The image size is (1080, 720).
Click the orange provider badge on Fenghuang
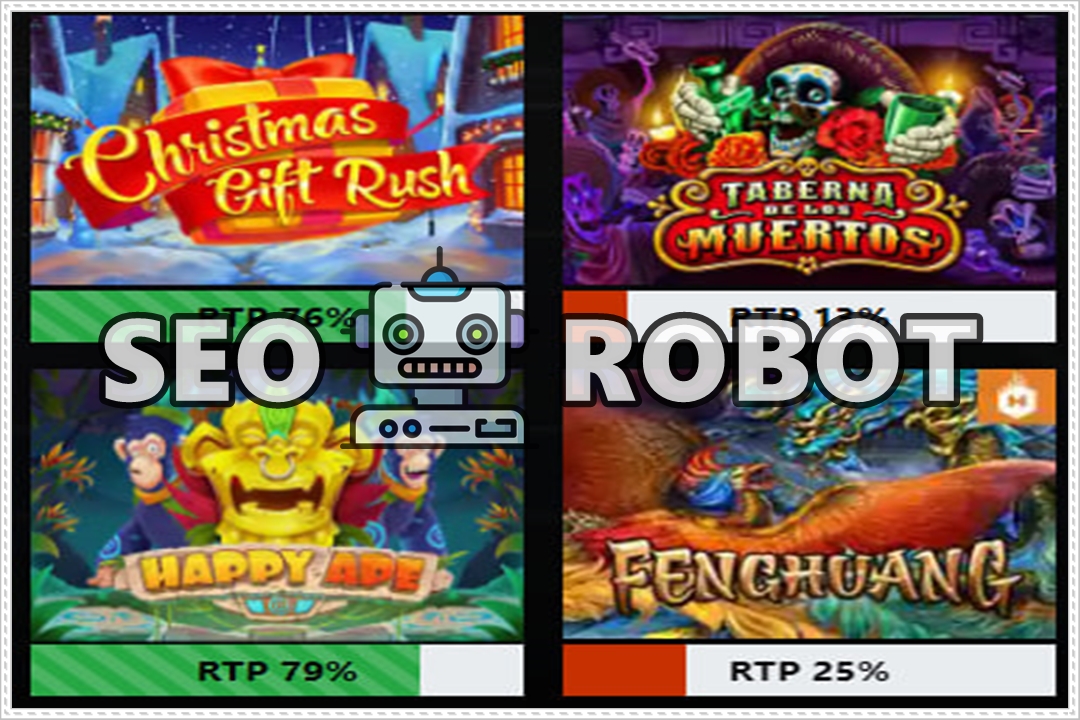point(1016,398)
